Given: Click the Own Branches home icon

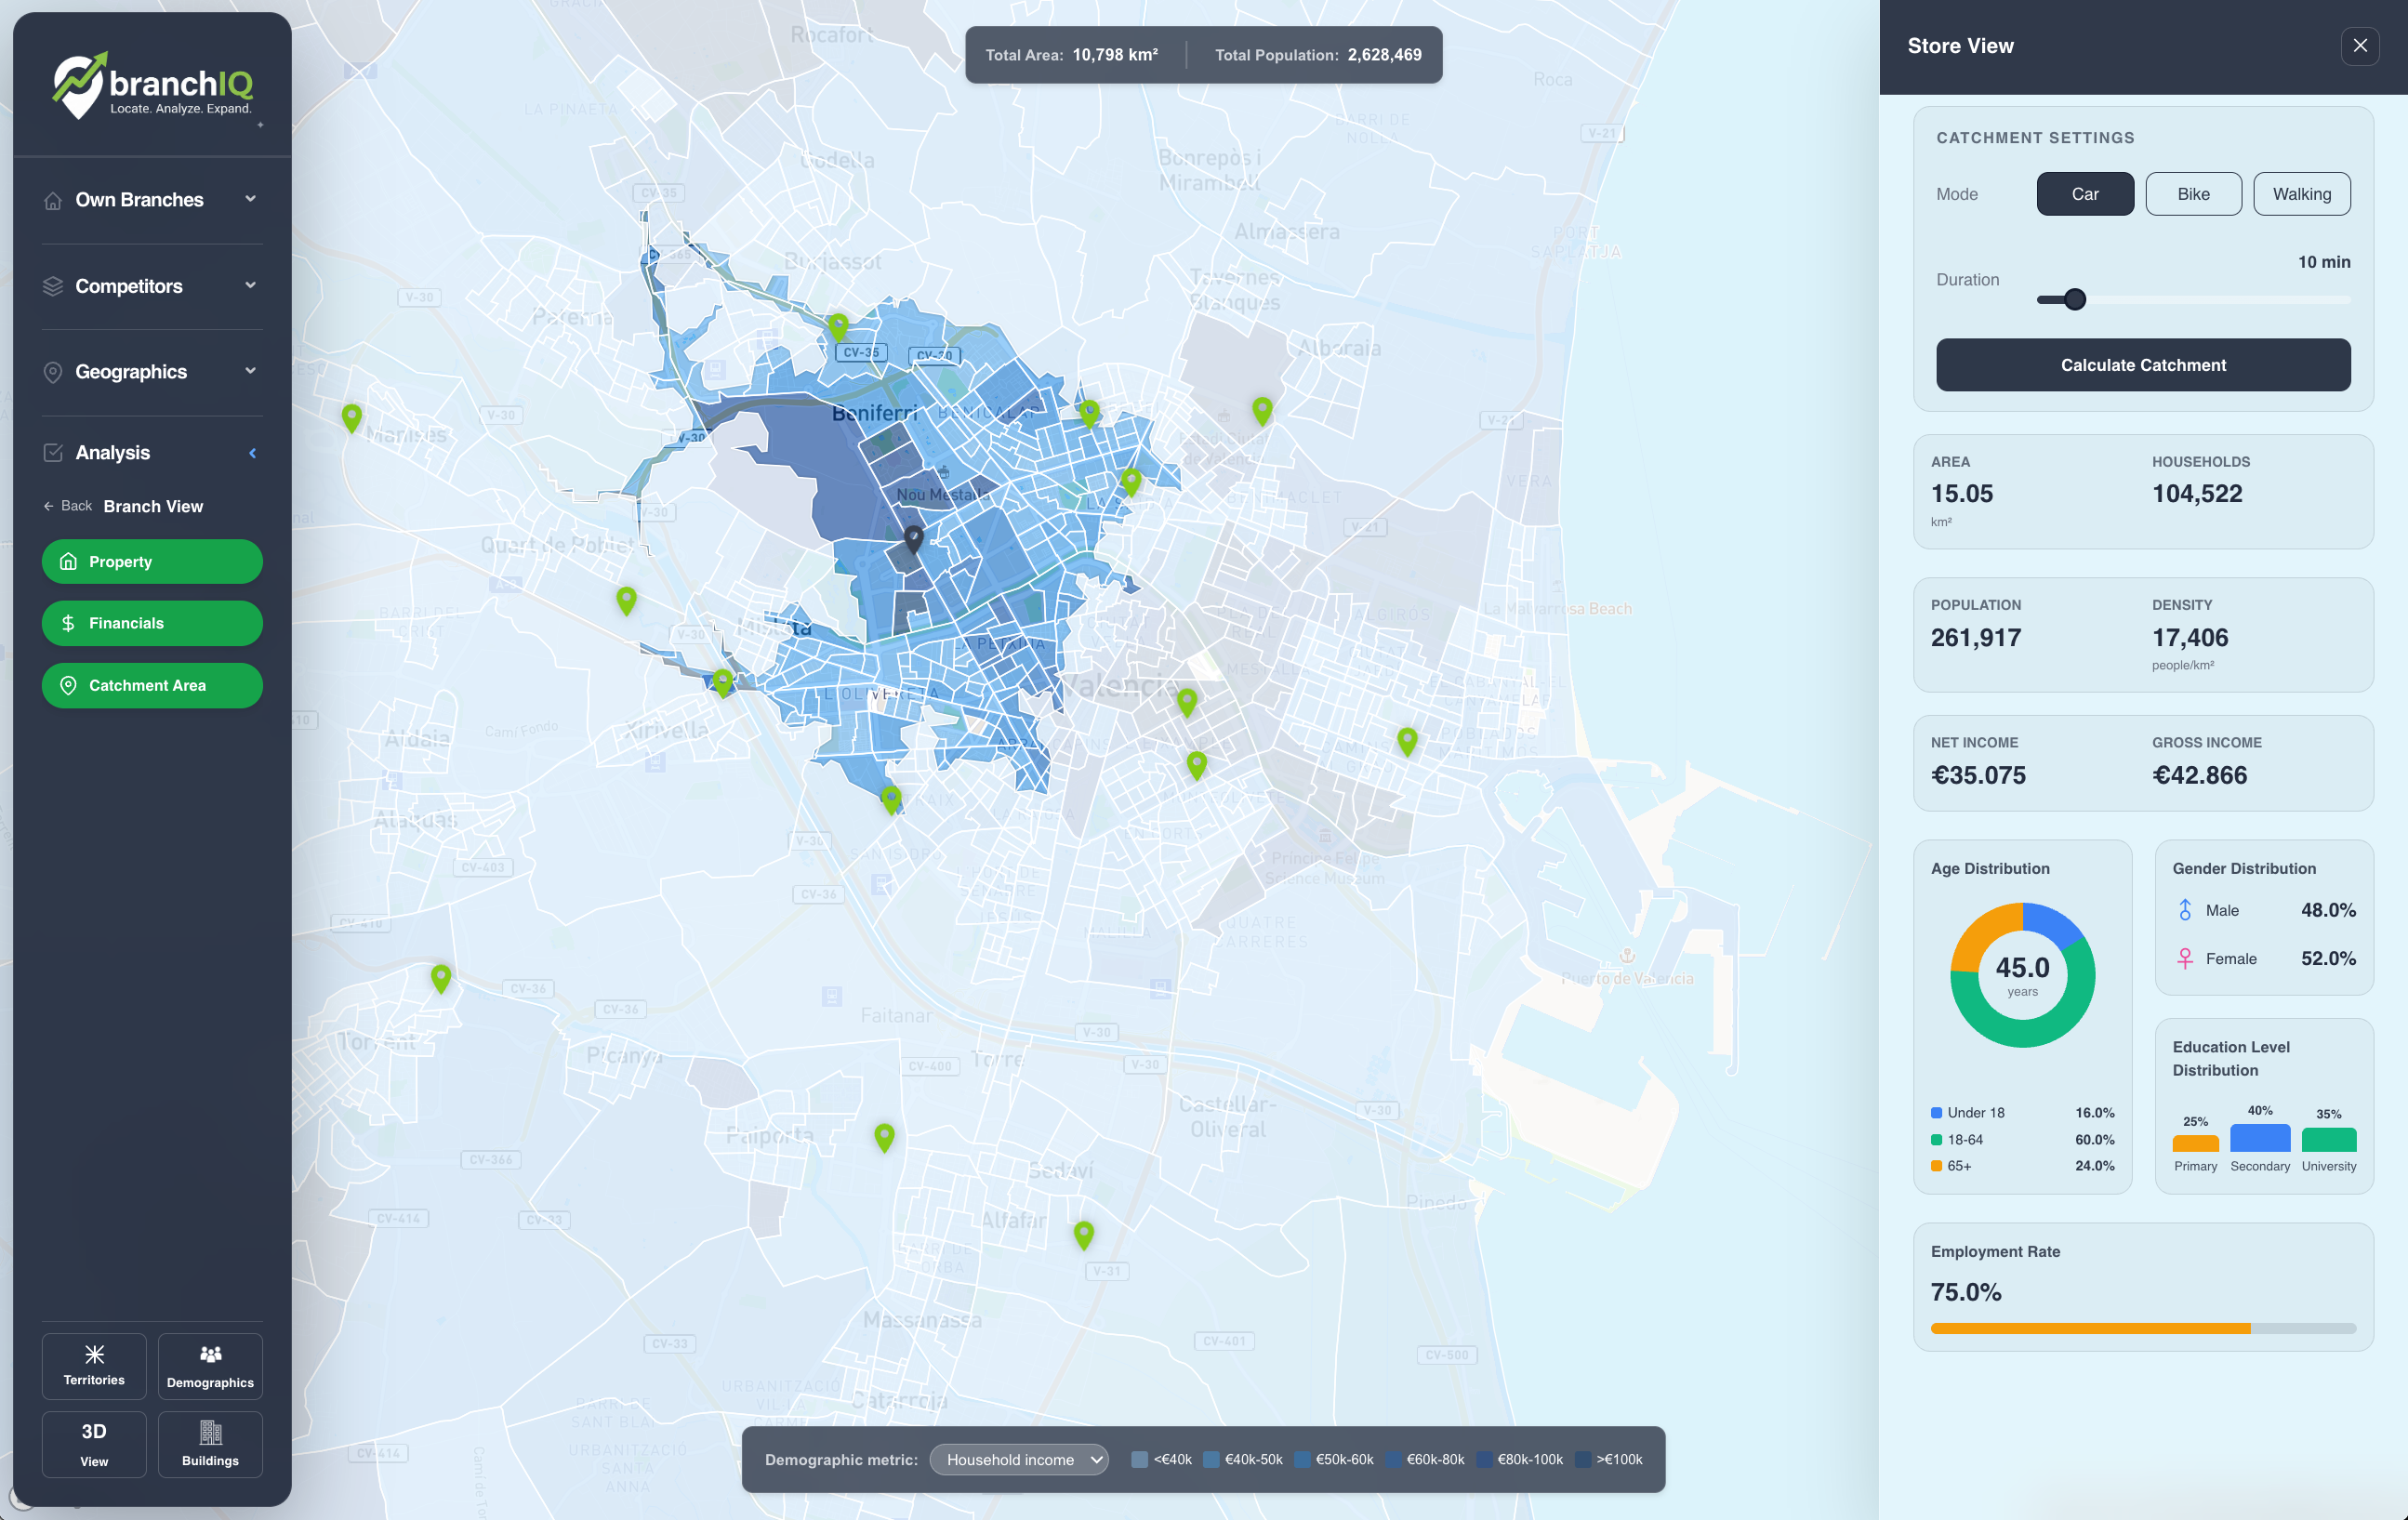Looking at the screenshot, I should 53,199.
